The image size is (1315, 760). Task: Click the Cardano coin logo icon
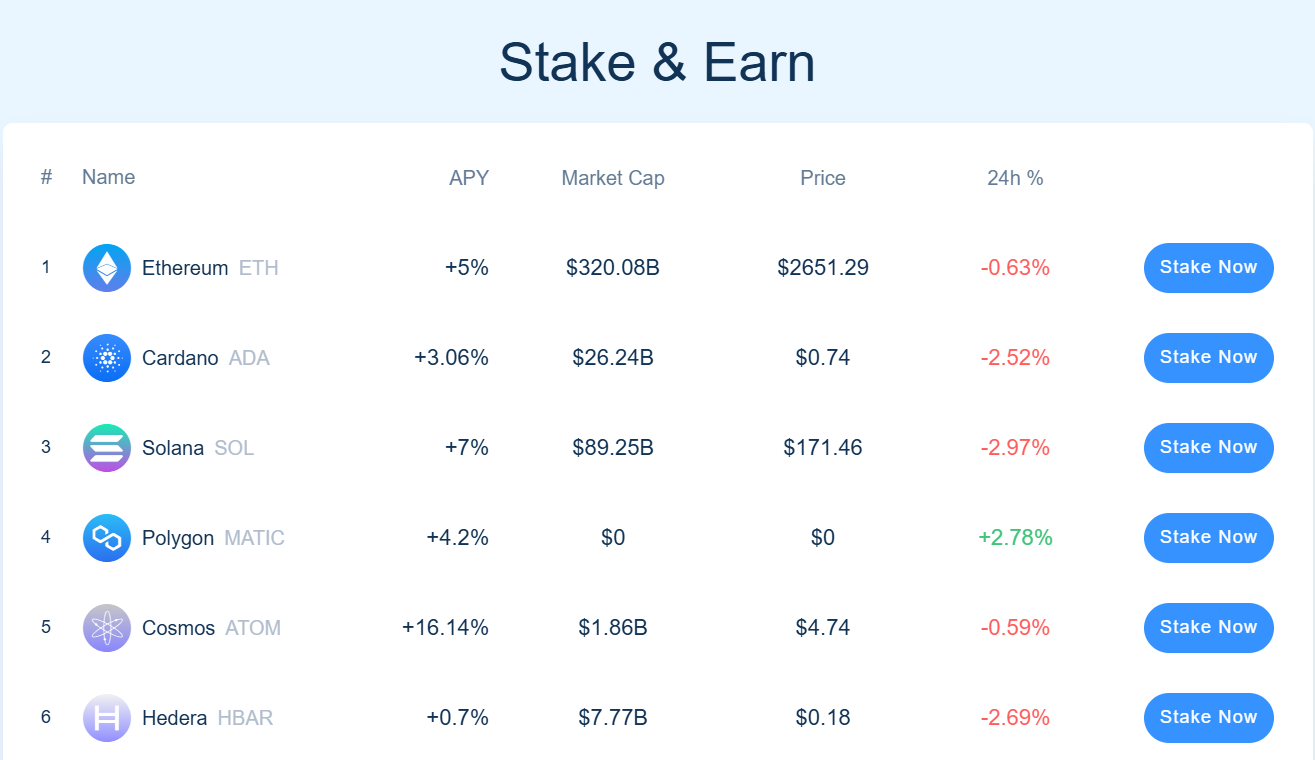[x=107, y=358]
